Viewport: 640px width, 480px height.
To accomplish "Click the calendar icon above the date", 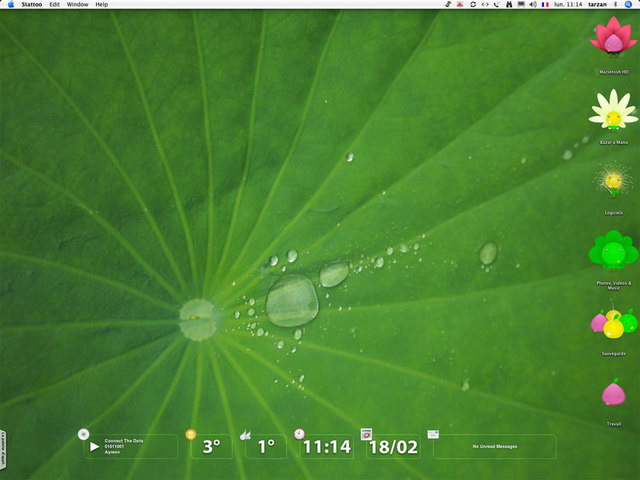I will [366, 434].
